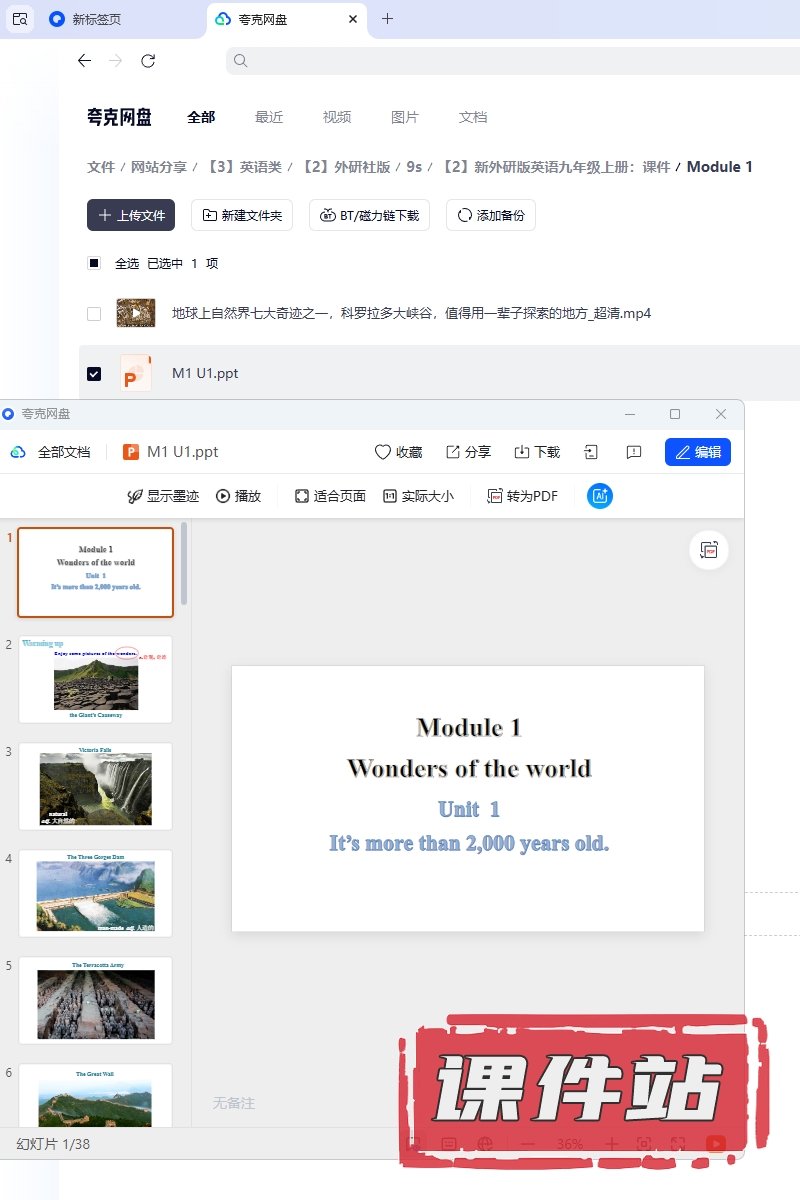This screenshot has height=1200, width=800.
Task: Click the floating PDF icon on slide area
Action: 709,550
